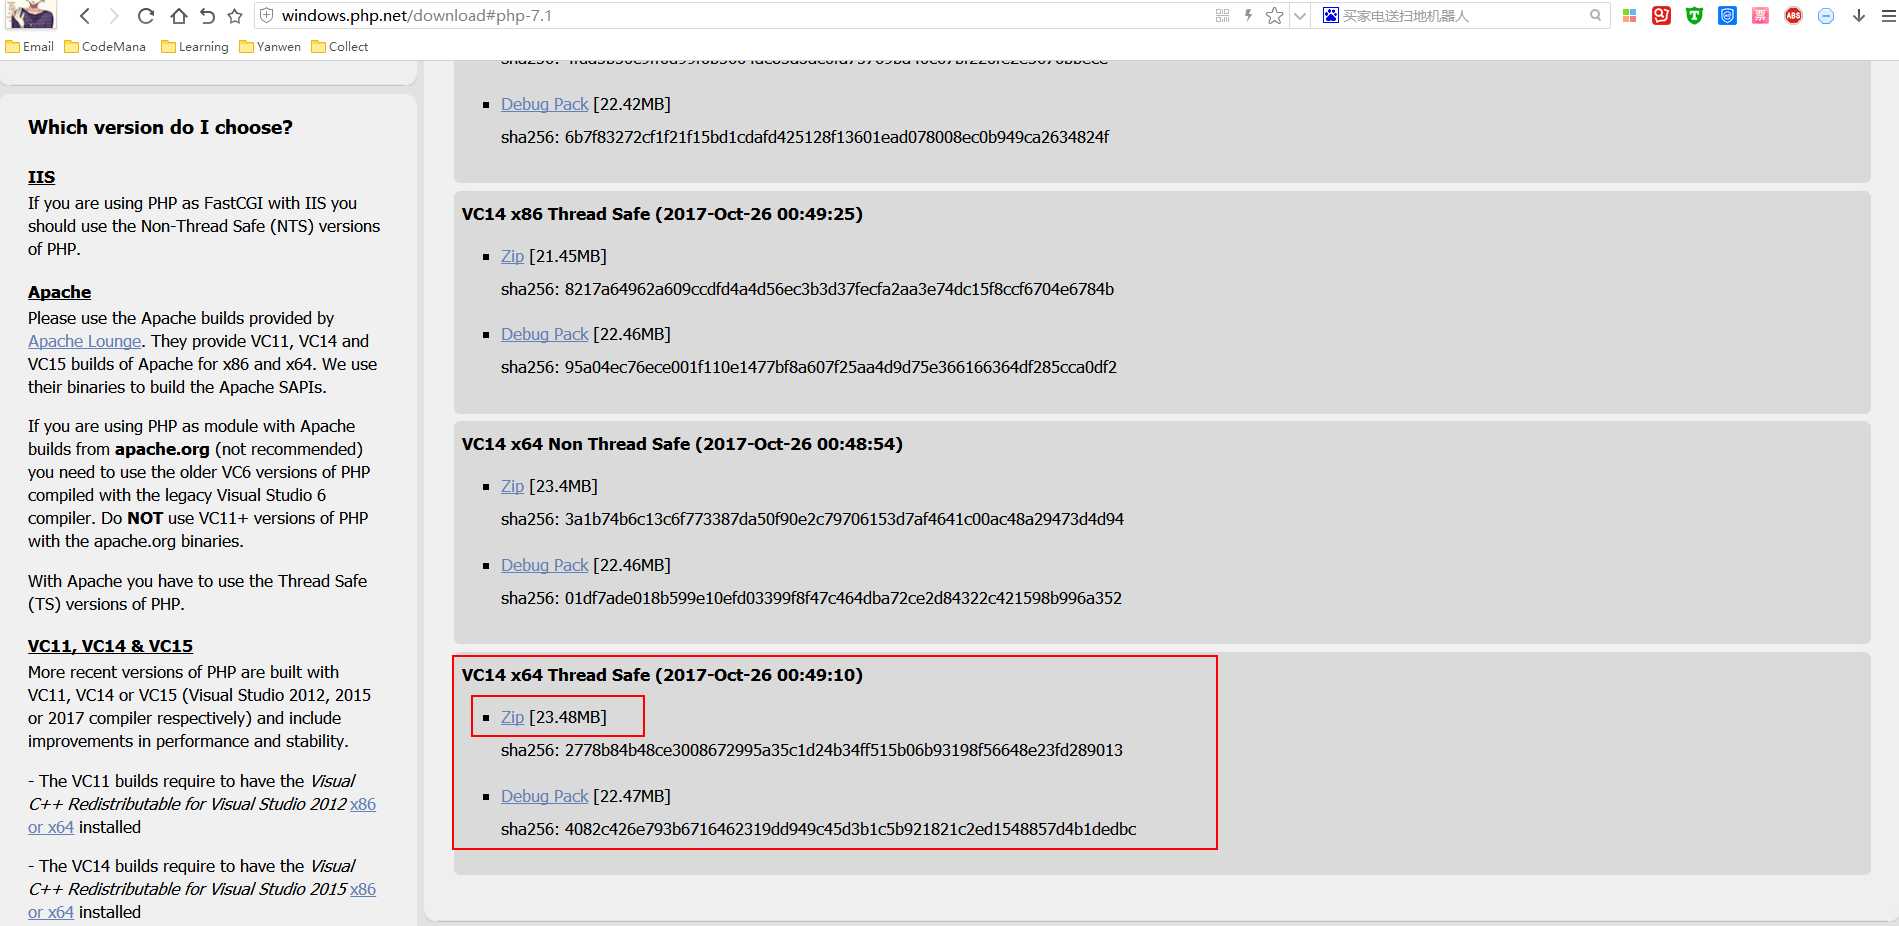Click the pink shopping extension icon
Image resolution: width=1899 pixels, height=926 pixels.
(x=1760, y=15)
